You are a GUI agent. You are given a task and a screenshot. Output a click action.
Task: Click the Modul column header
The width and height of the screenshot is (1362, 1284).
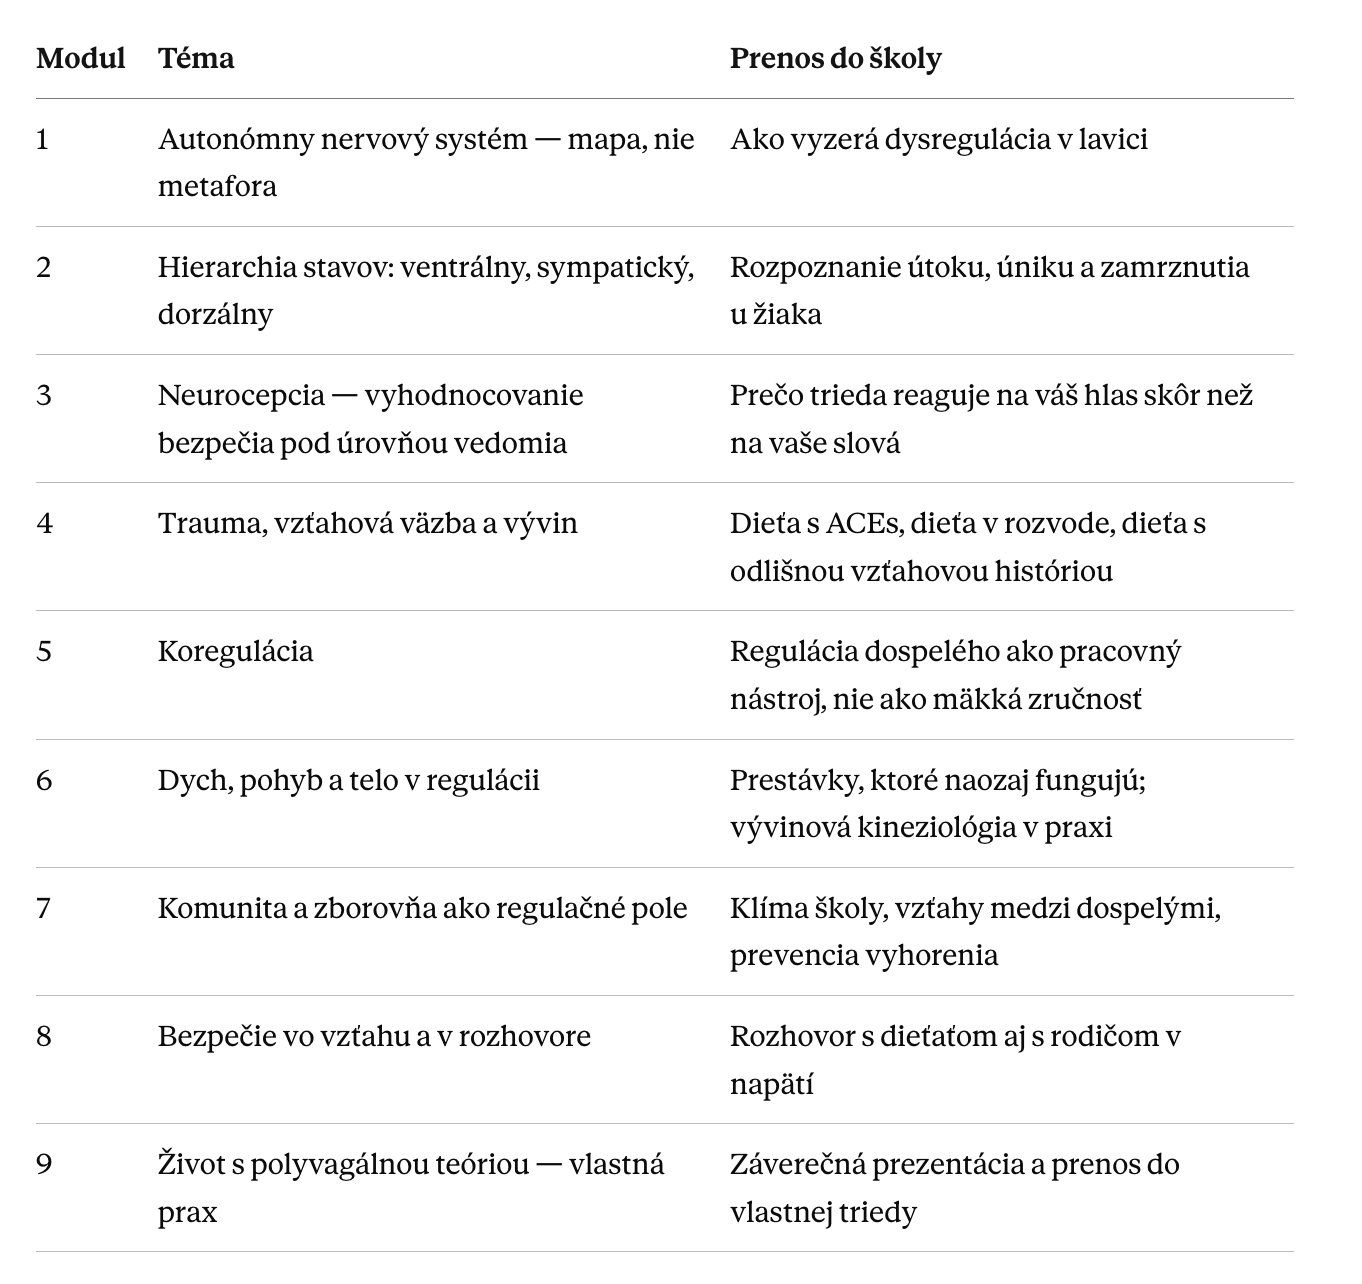[x=81, y=58]
